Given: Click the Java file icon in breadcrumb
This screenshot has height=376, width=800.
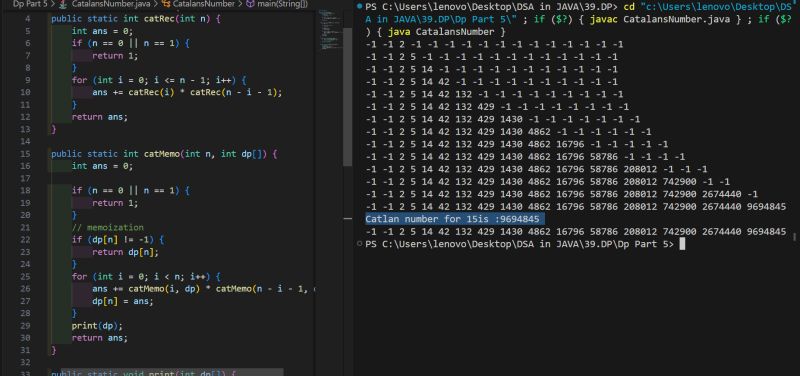Looking at the screenshot, I should 63,4.
